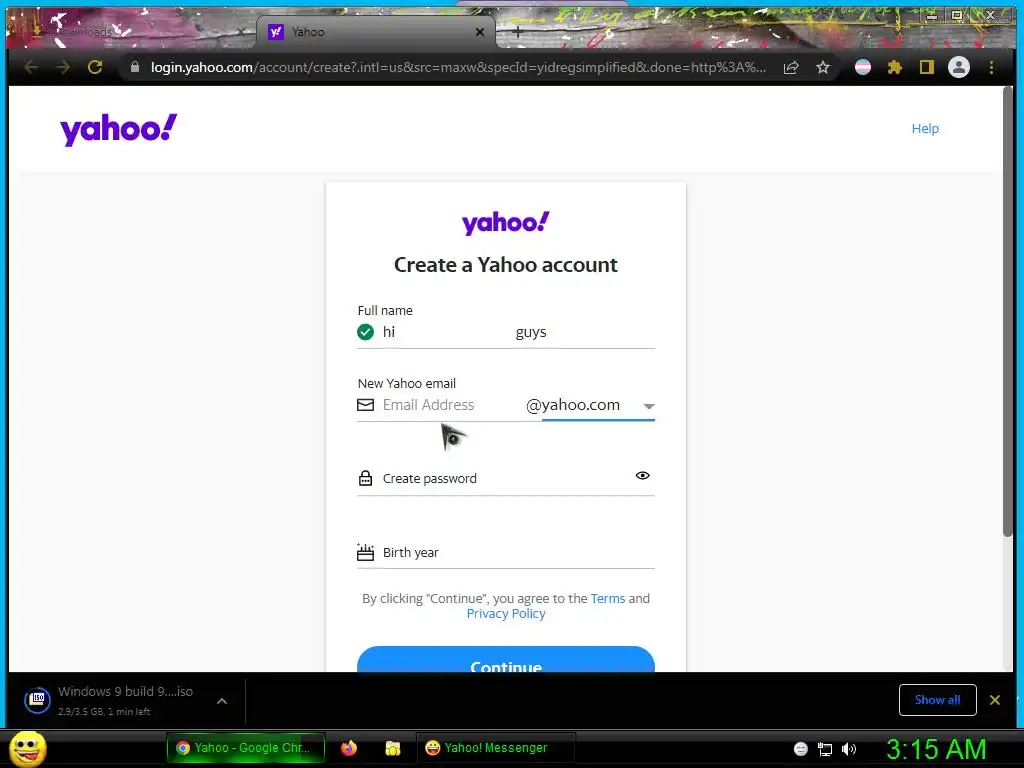
Task: Click the envelope icon beside Email Address
Action: 366,405
